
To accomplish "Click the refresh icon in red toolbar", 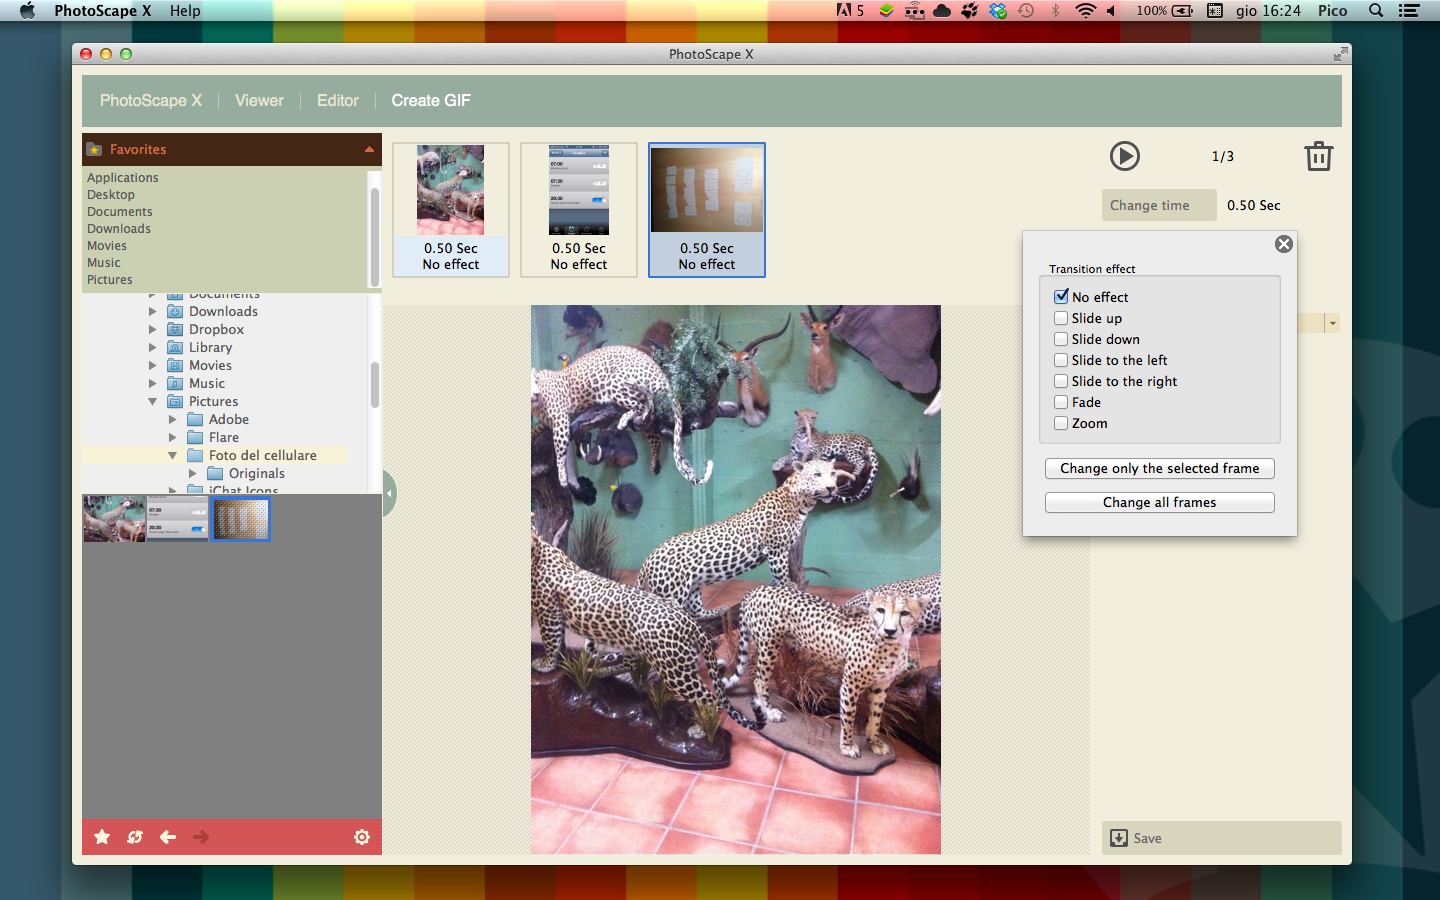I will (135, 837).
